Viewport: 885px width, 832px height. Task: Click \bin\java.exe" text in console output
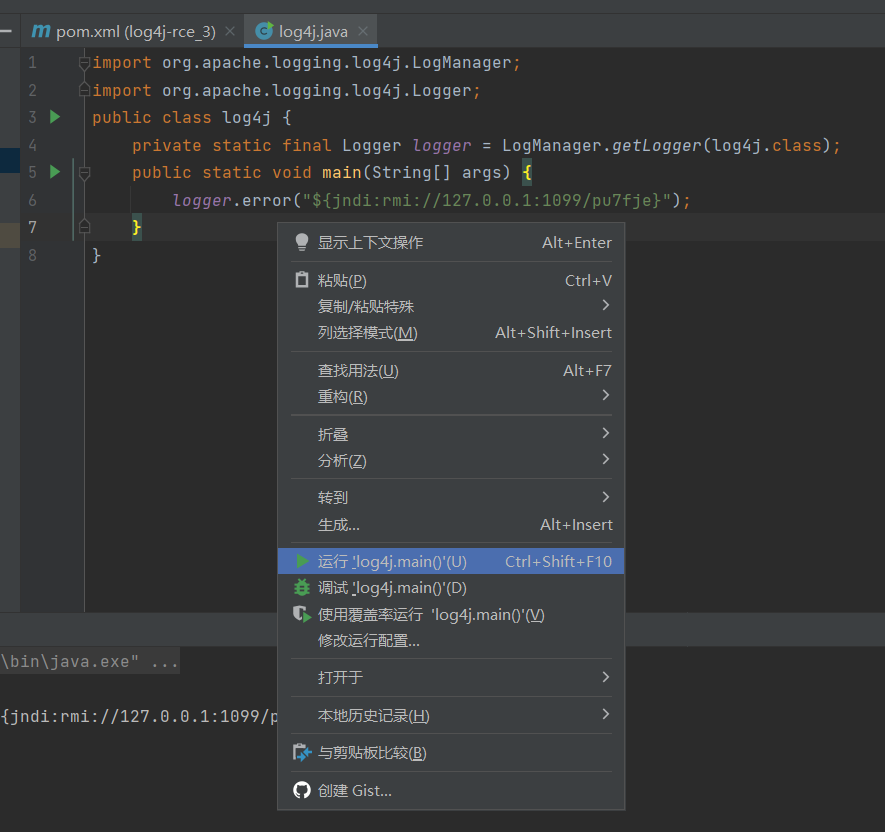tap(70, 662)
